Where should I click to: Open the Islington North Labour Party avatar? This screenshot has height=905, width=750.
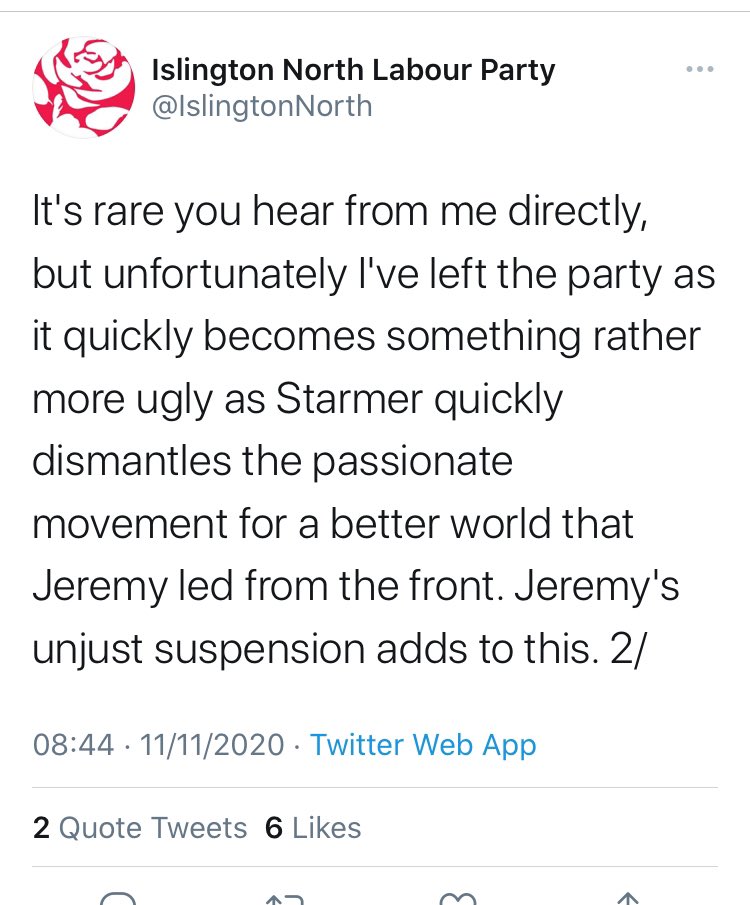click(x=83, y=87)
